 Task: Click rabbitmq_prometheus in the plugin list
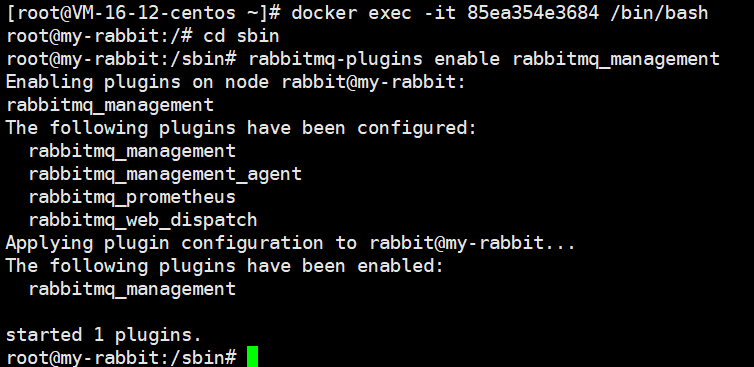click(x=132, y=197)
